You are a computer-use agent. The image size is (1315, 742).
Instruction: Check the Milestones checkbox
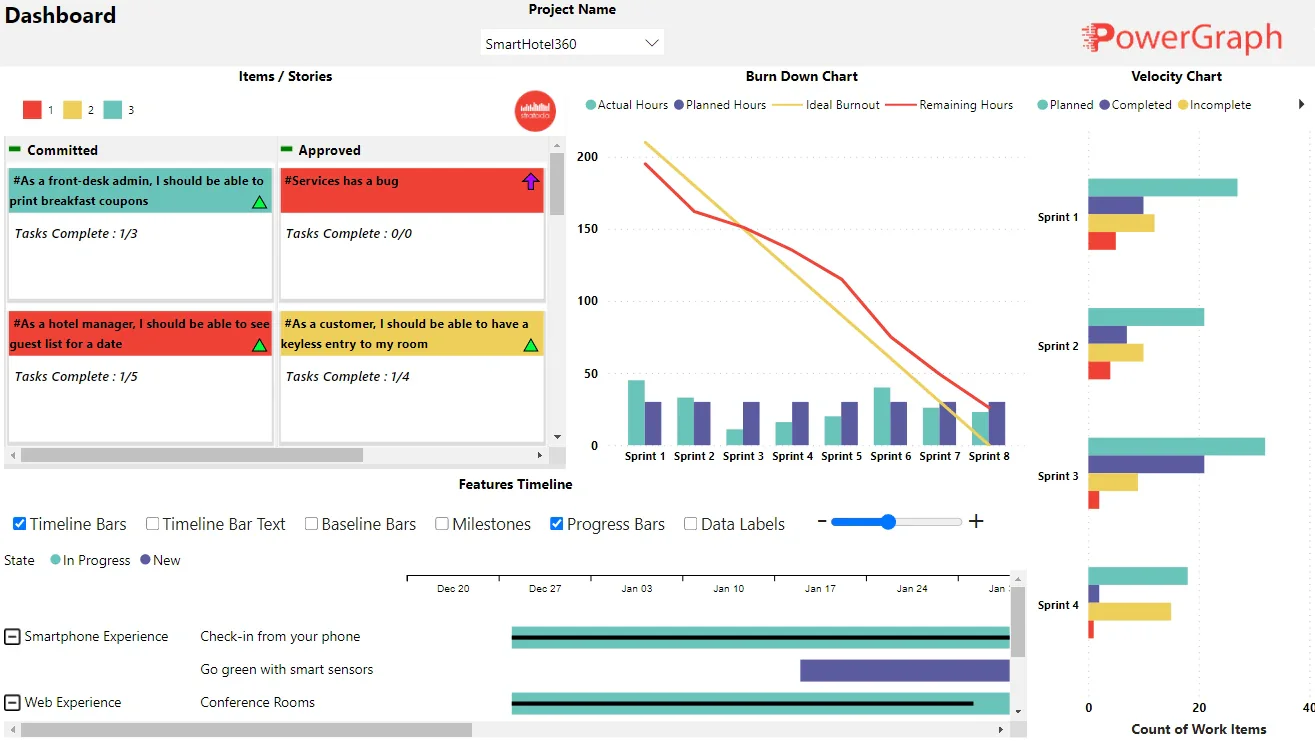442,524
